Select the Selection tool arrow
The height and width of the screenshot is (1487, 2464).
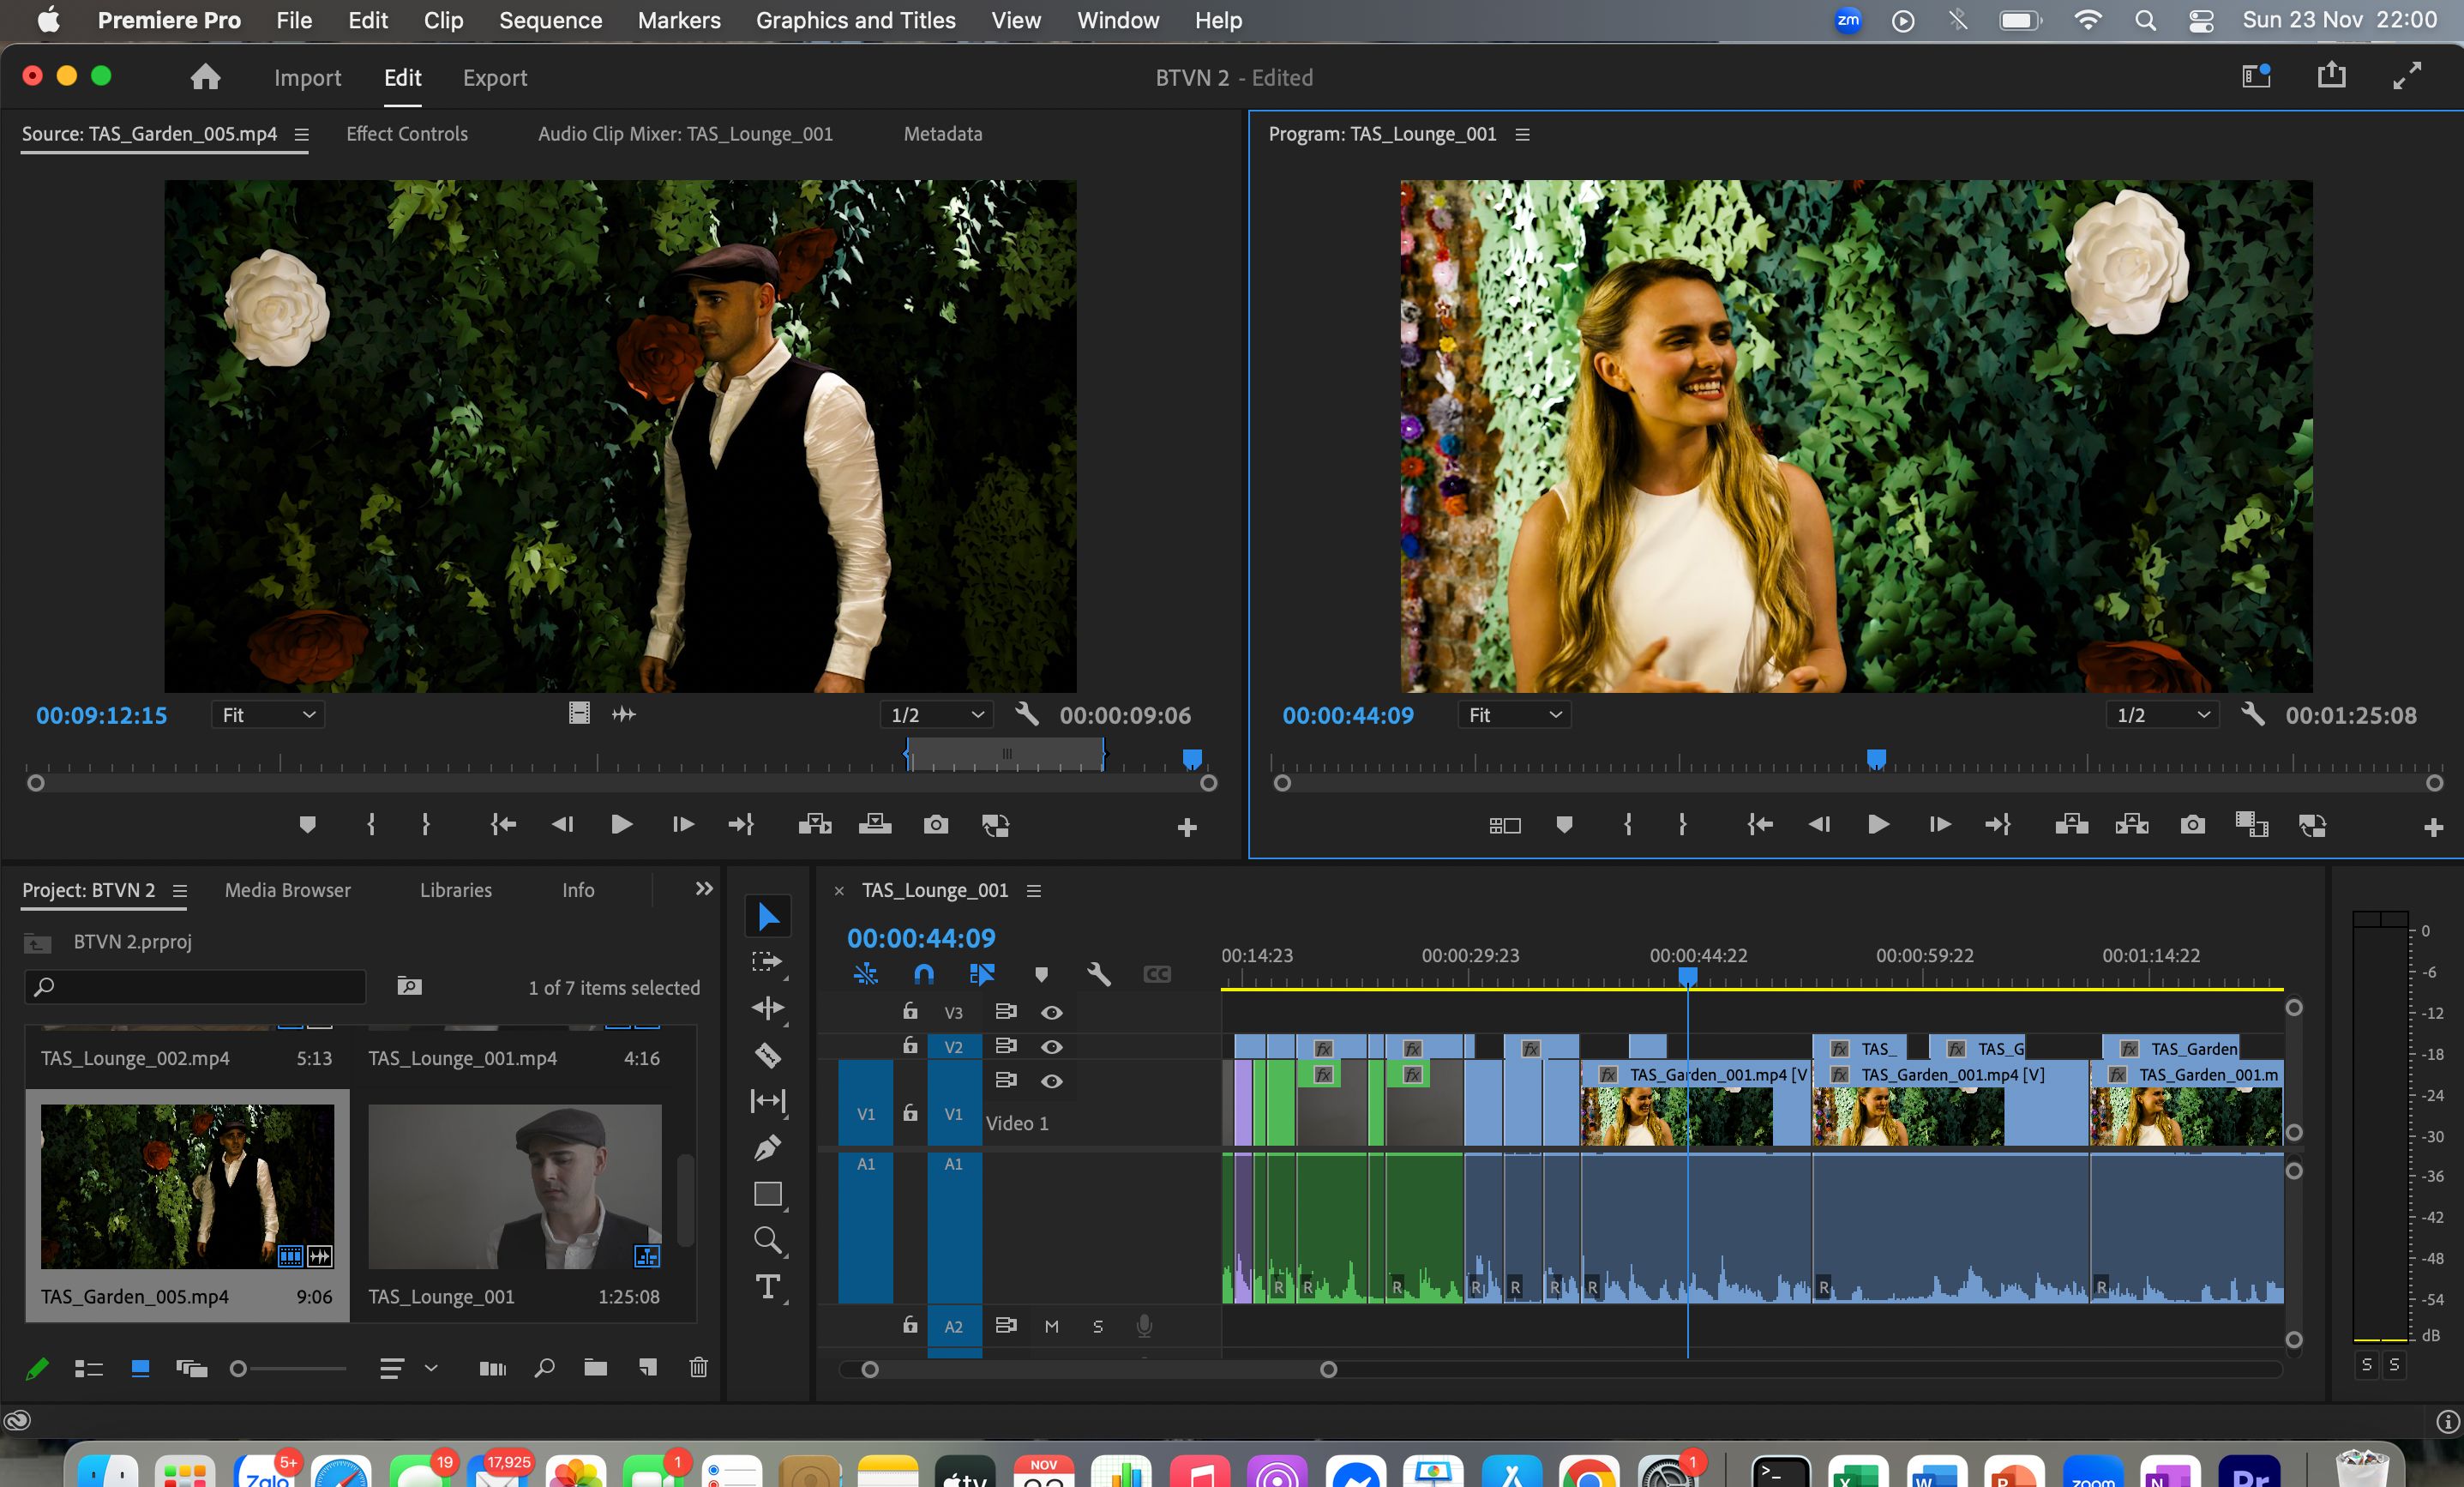[767, 916]
